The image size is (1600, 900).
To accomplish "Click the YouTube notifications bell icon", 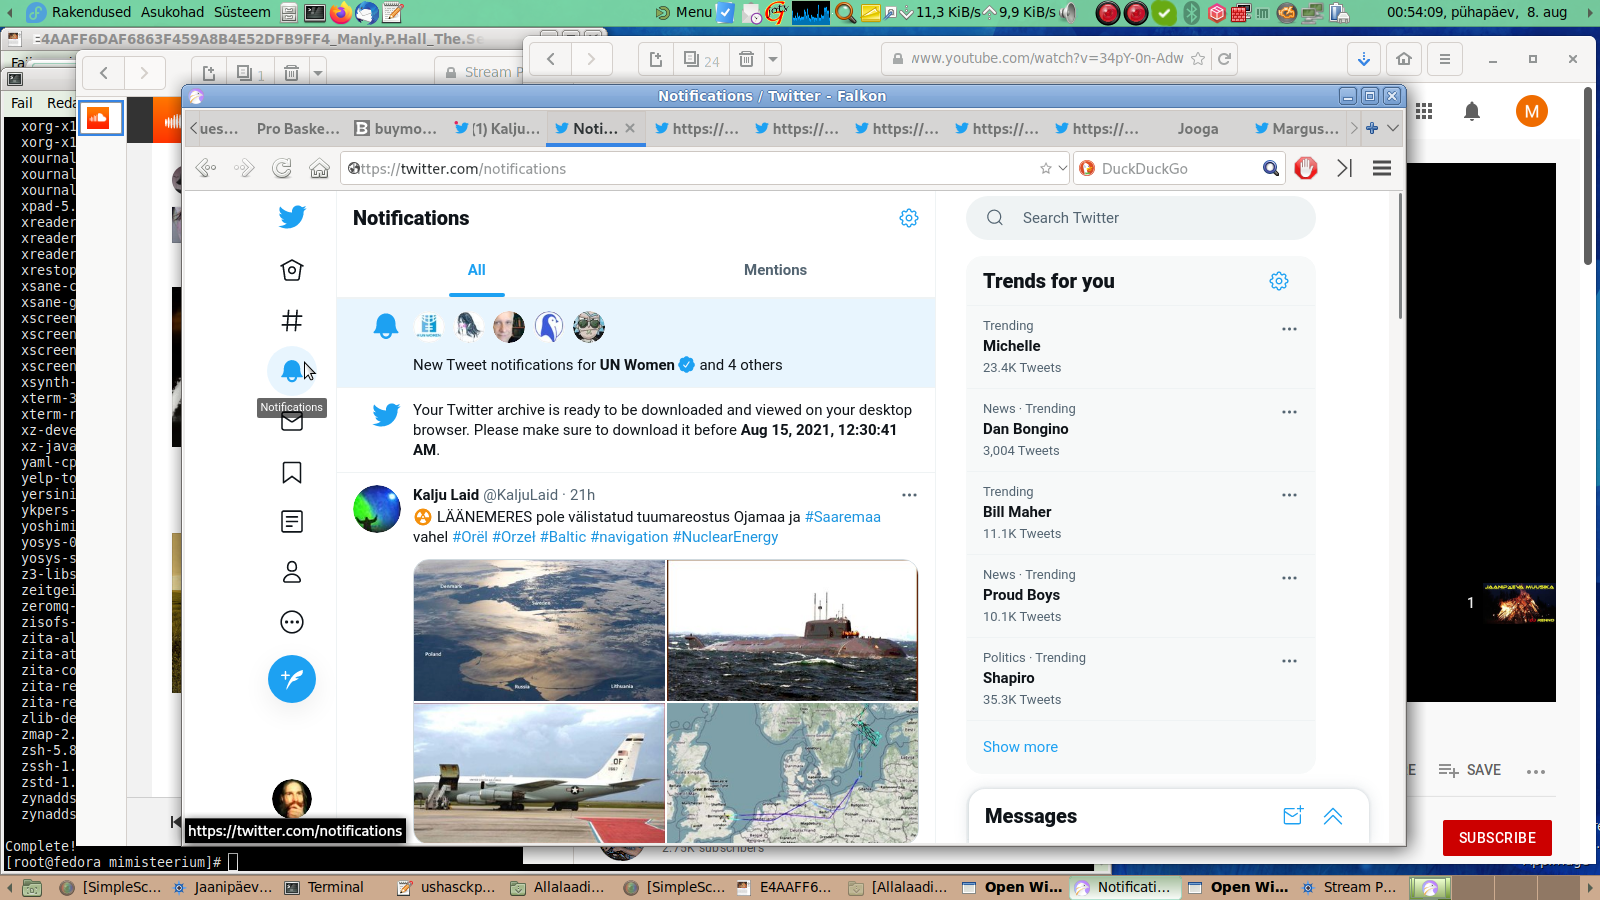I will point(1472,111).
